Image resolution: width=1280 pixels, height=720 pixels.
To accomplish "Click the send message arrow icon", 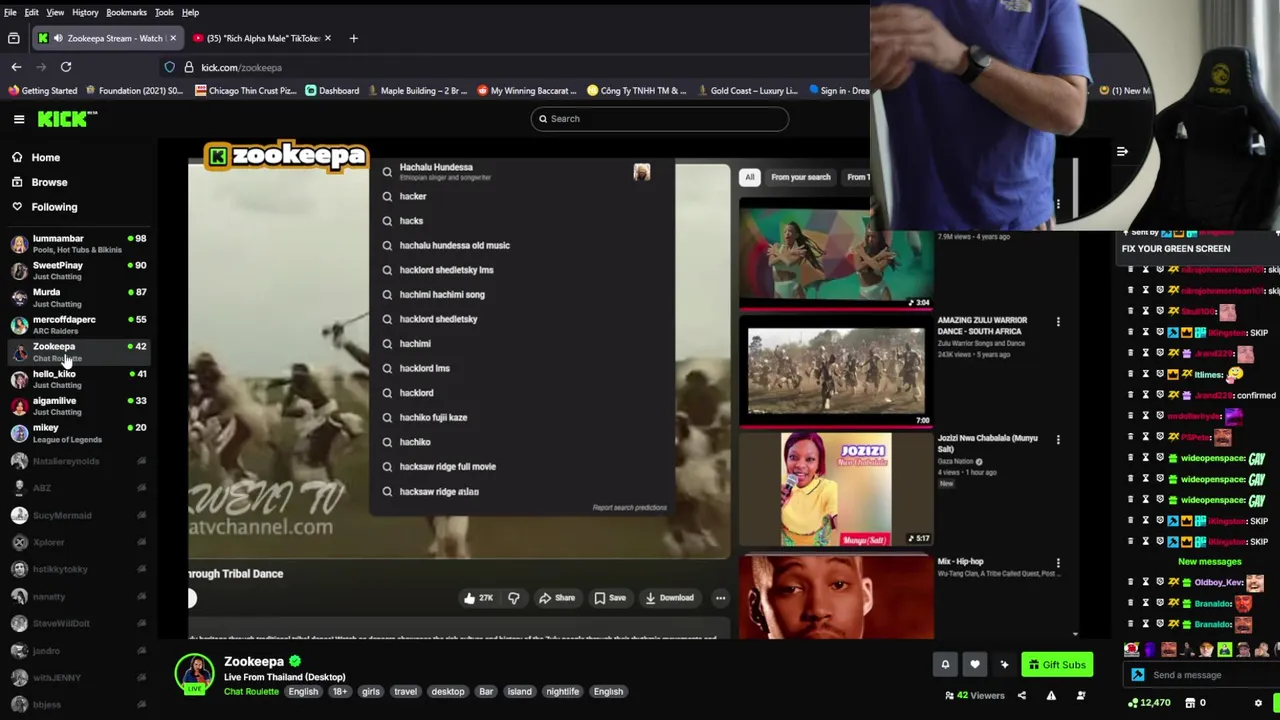I will pyautogui.click(x=1138, y=675).
